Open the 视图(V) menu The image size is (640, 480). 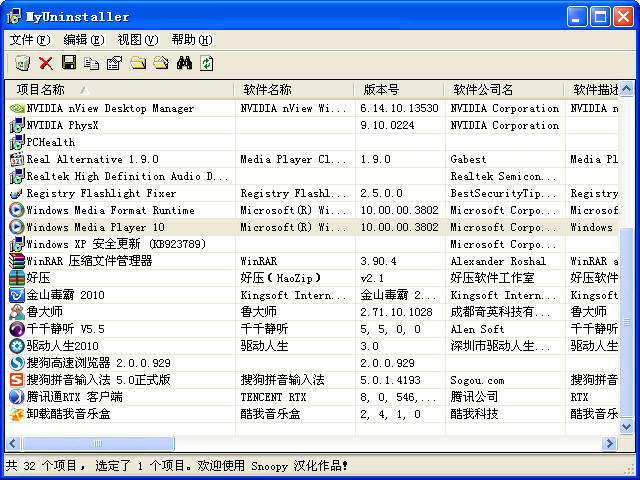click(137, 40)
